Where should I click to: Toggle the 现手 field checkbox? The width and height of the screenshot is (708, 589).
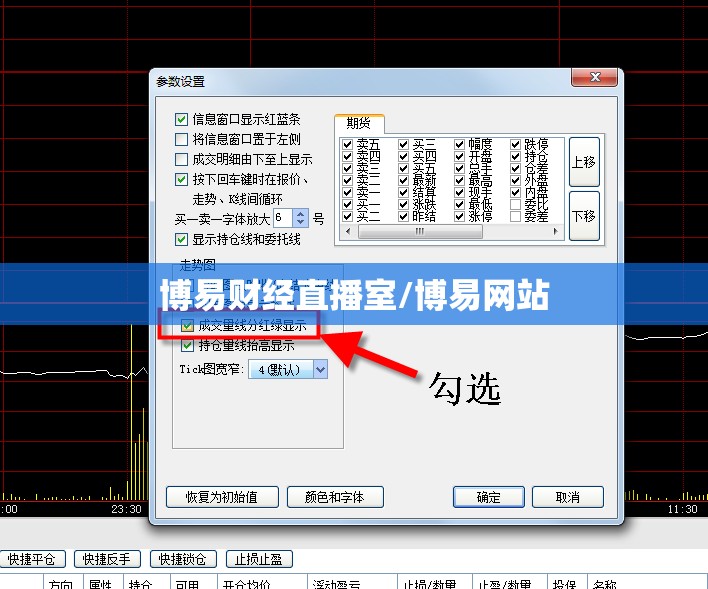[x=459, y=192]
